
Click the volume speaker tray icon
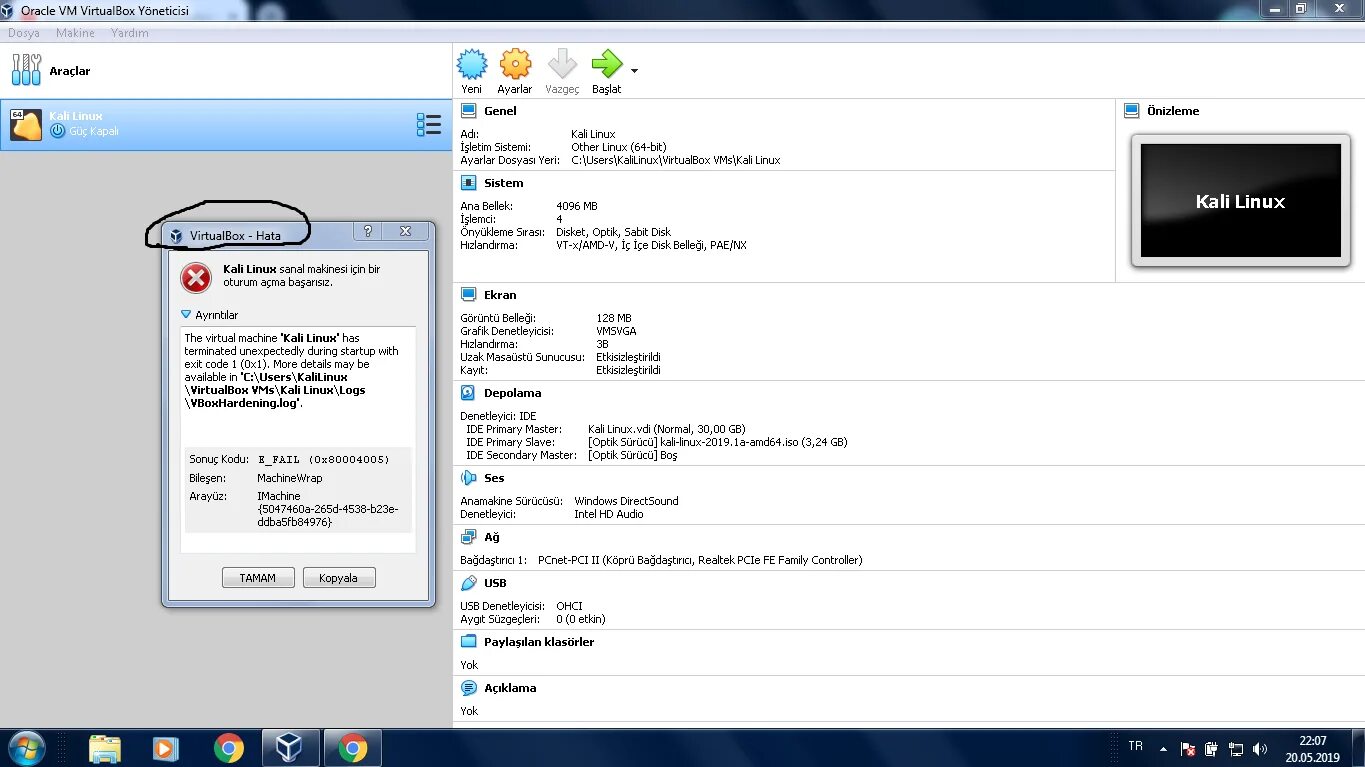(x=1260, y=749)
